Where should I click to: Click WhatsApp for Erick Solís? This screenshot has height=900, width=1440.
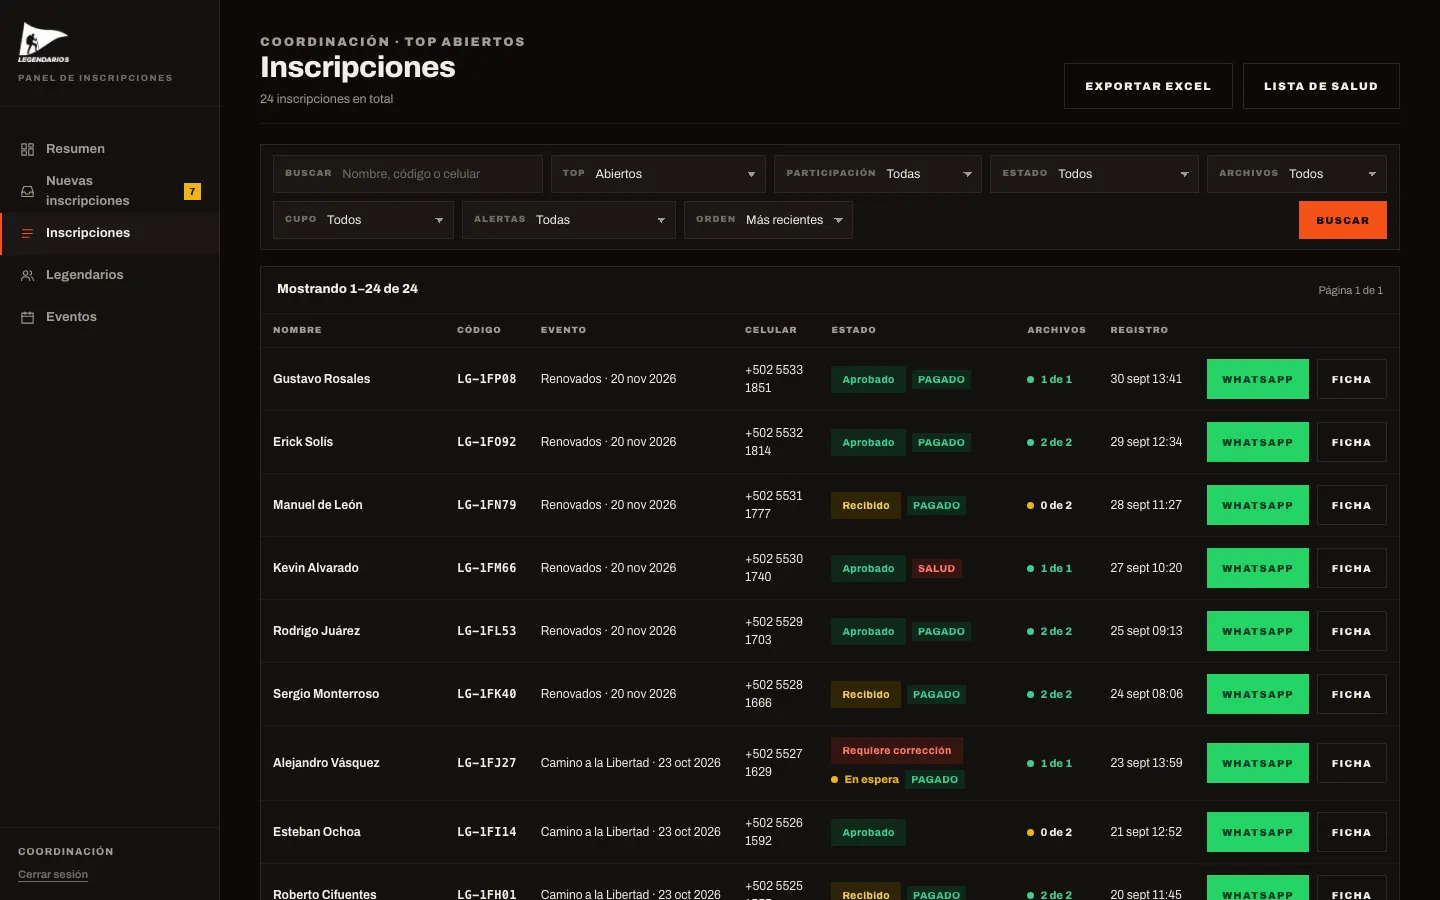tap(1258, 442)
